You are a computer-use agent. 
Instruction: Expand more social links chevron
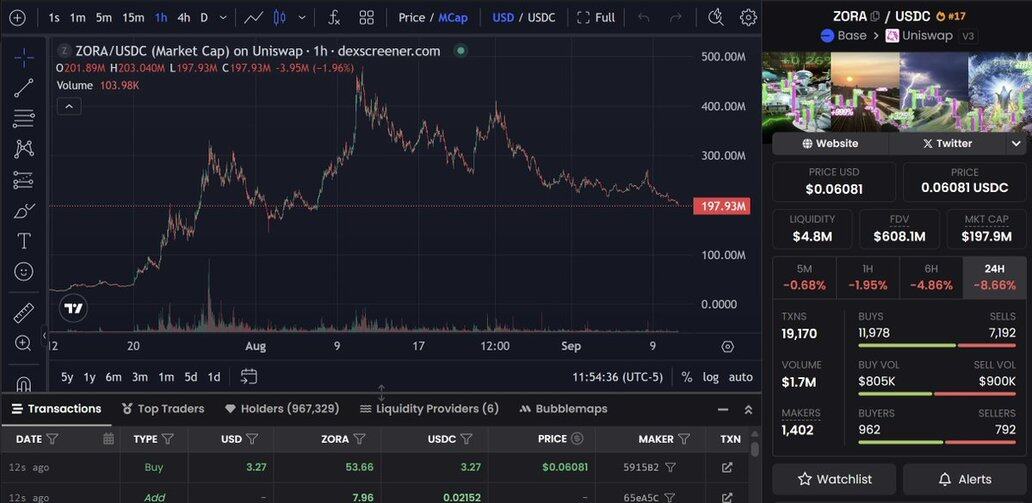coord(1015,144)
